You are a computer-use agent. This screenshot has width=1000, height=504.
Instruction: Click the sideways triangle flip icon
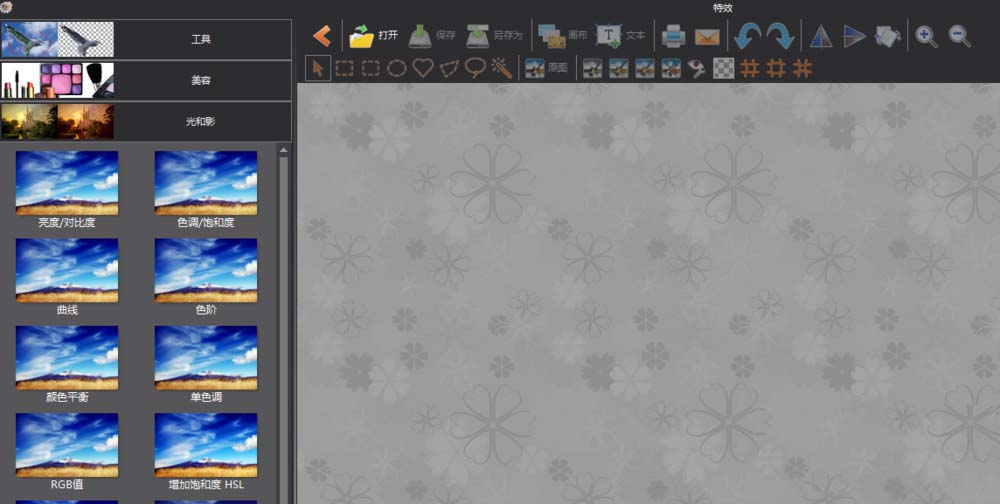click(x=854, y=36)
